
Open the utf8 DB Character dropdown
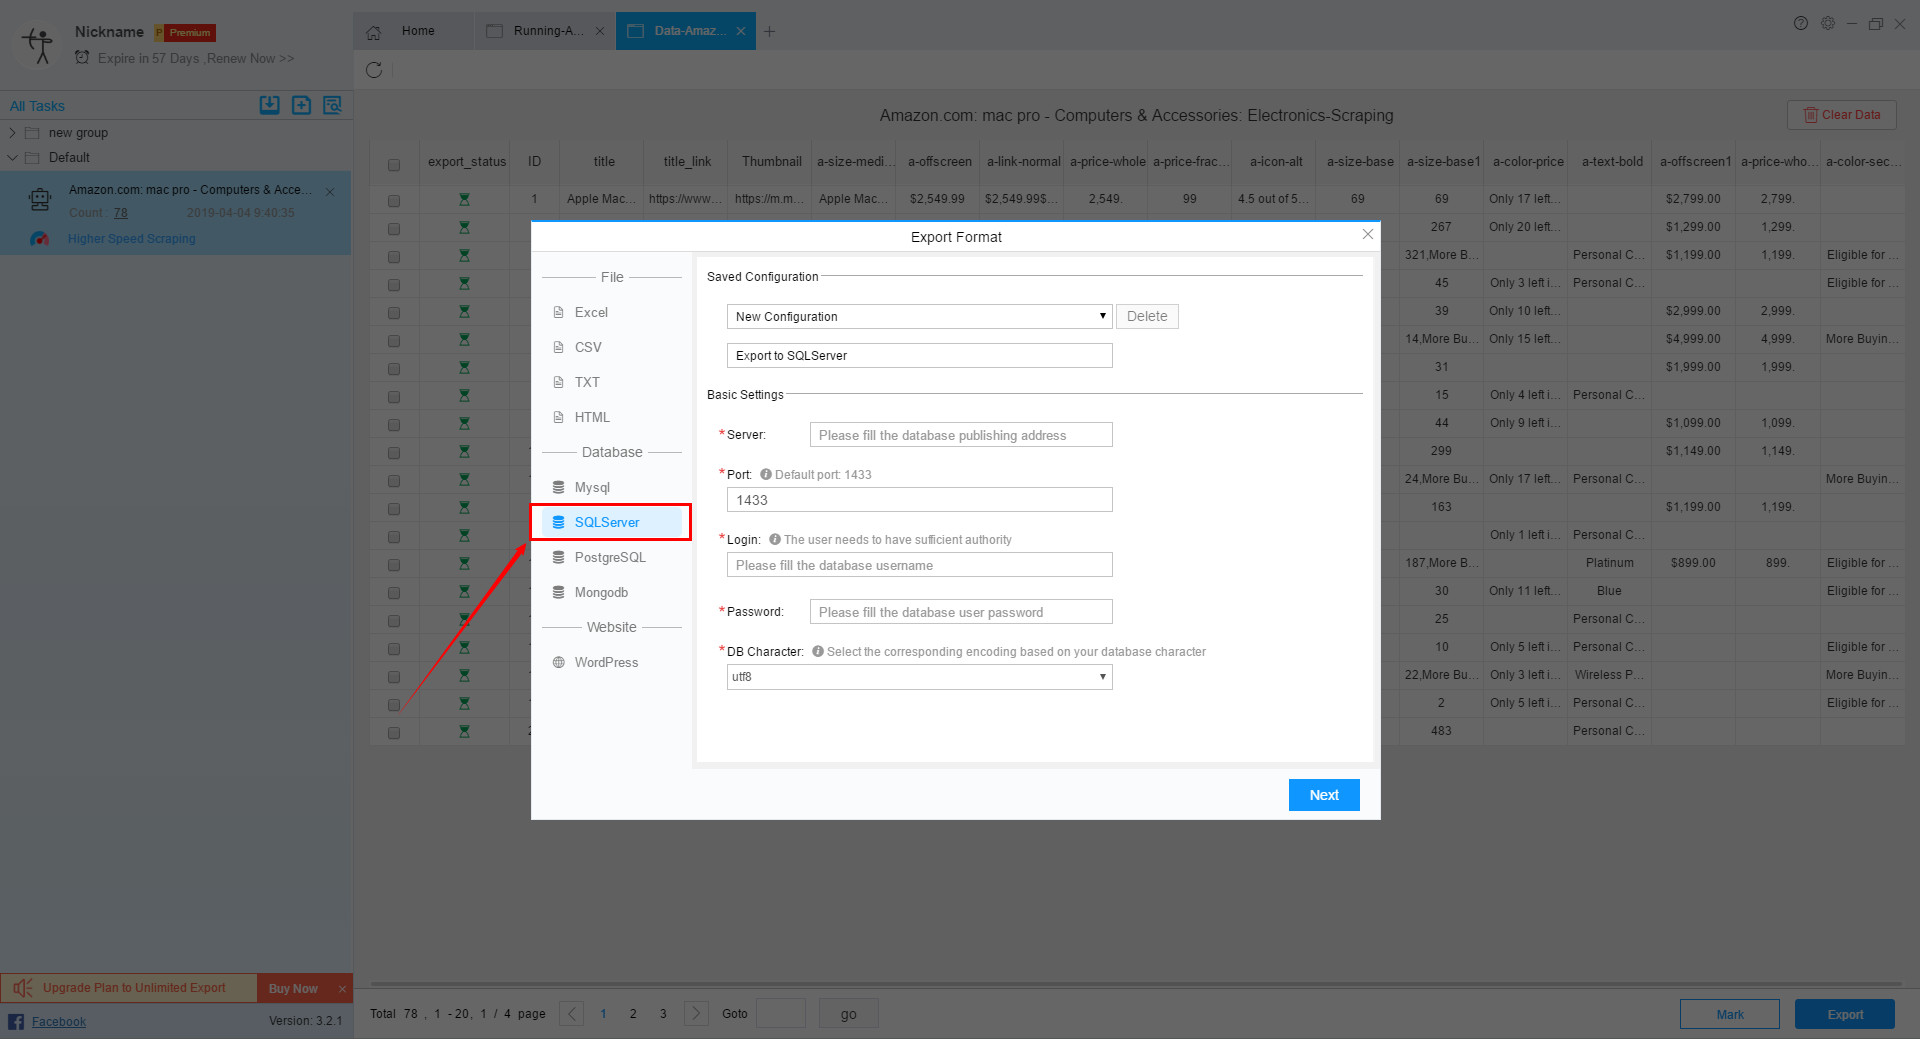point(918,677)
